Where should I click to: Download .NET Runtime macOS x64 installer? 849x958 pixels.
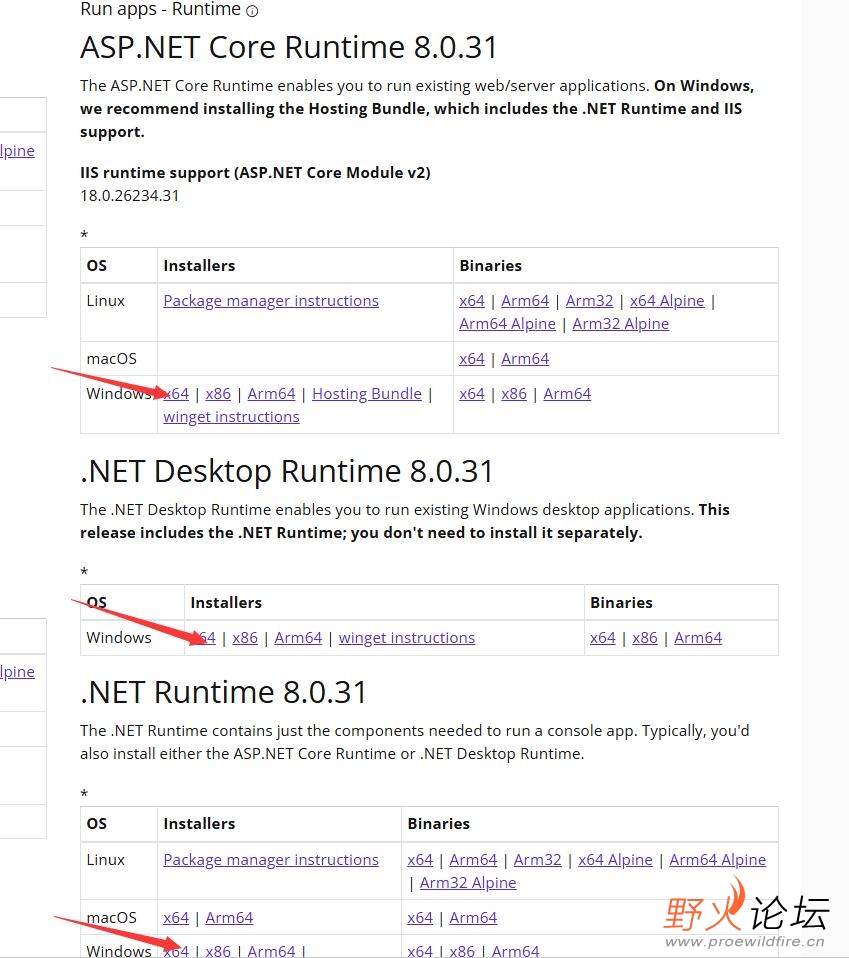[x=176, y=918]
